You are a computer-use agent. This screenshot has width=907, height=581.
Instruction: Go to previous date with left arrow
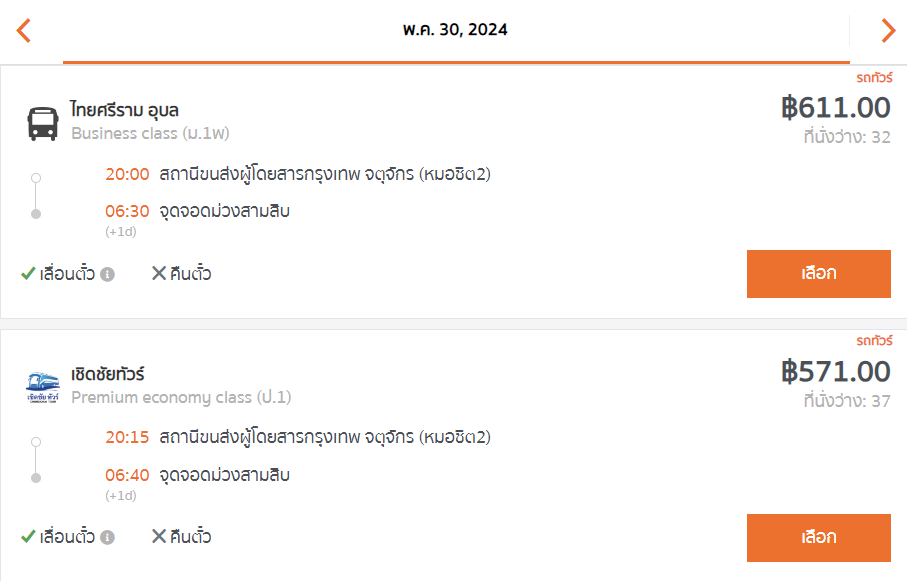tap(24, 31)
